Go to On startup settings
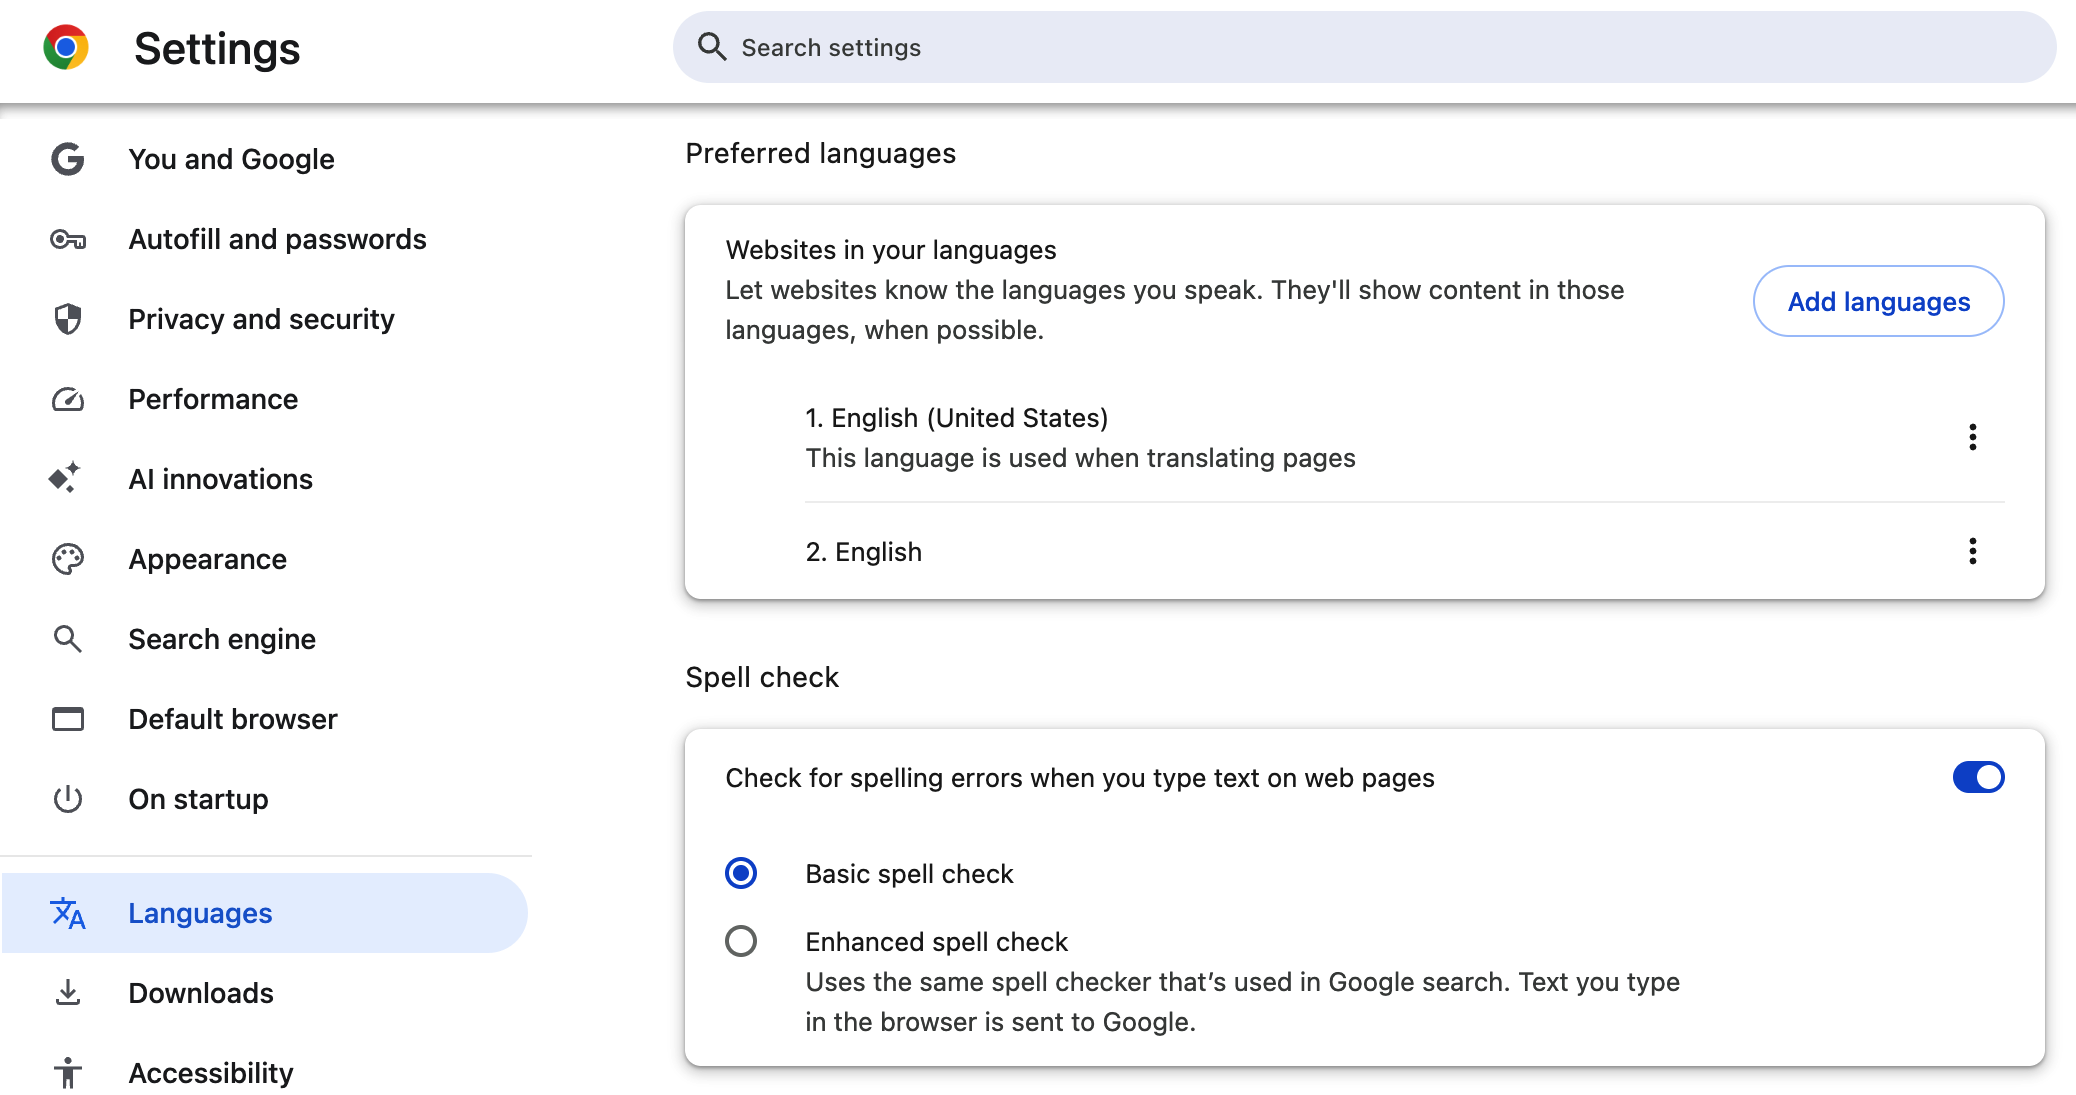 coord(265,799)
